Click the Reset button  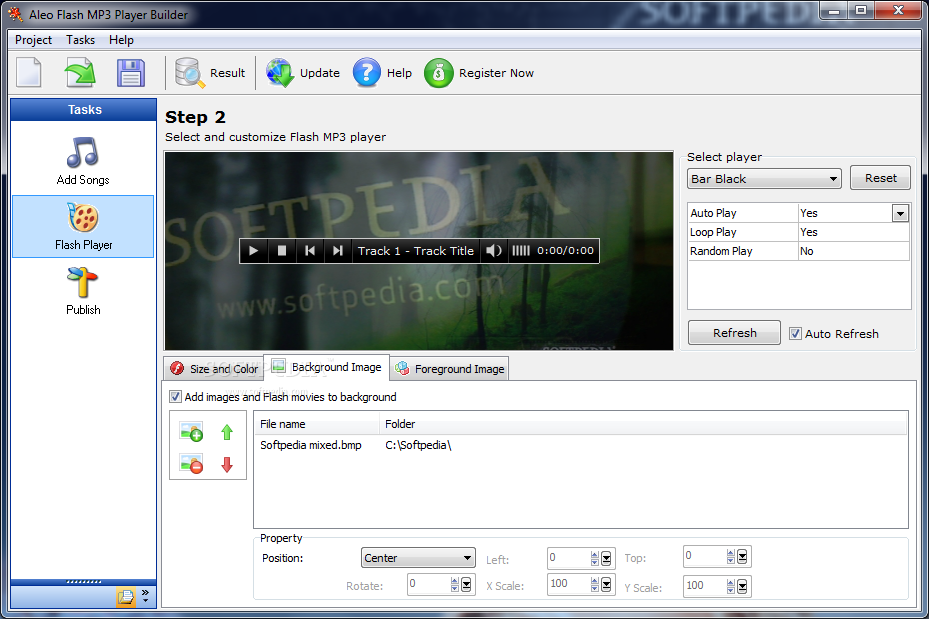[880, 178]
